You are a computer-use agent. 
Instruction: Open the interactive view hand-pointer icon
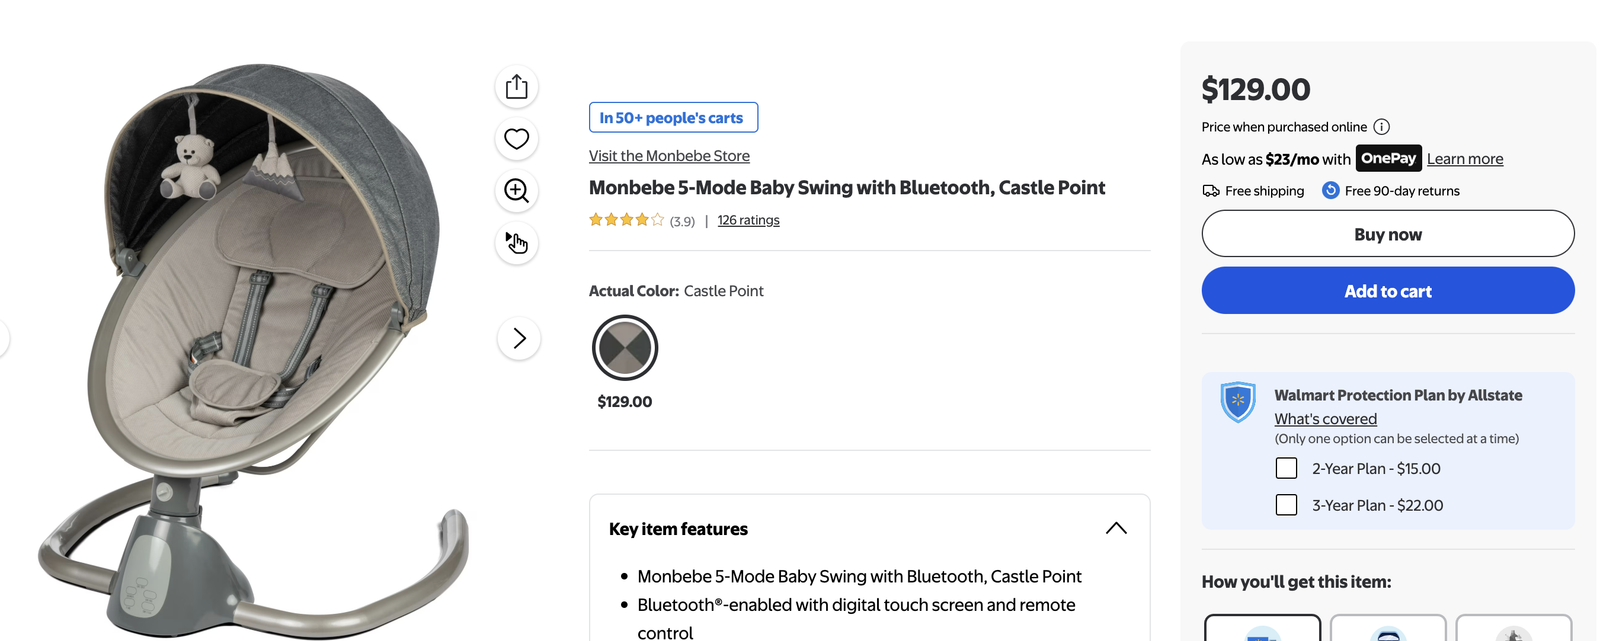pos(517,243)
